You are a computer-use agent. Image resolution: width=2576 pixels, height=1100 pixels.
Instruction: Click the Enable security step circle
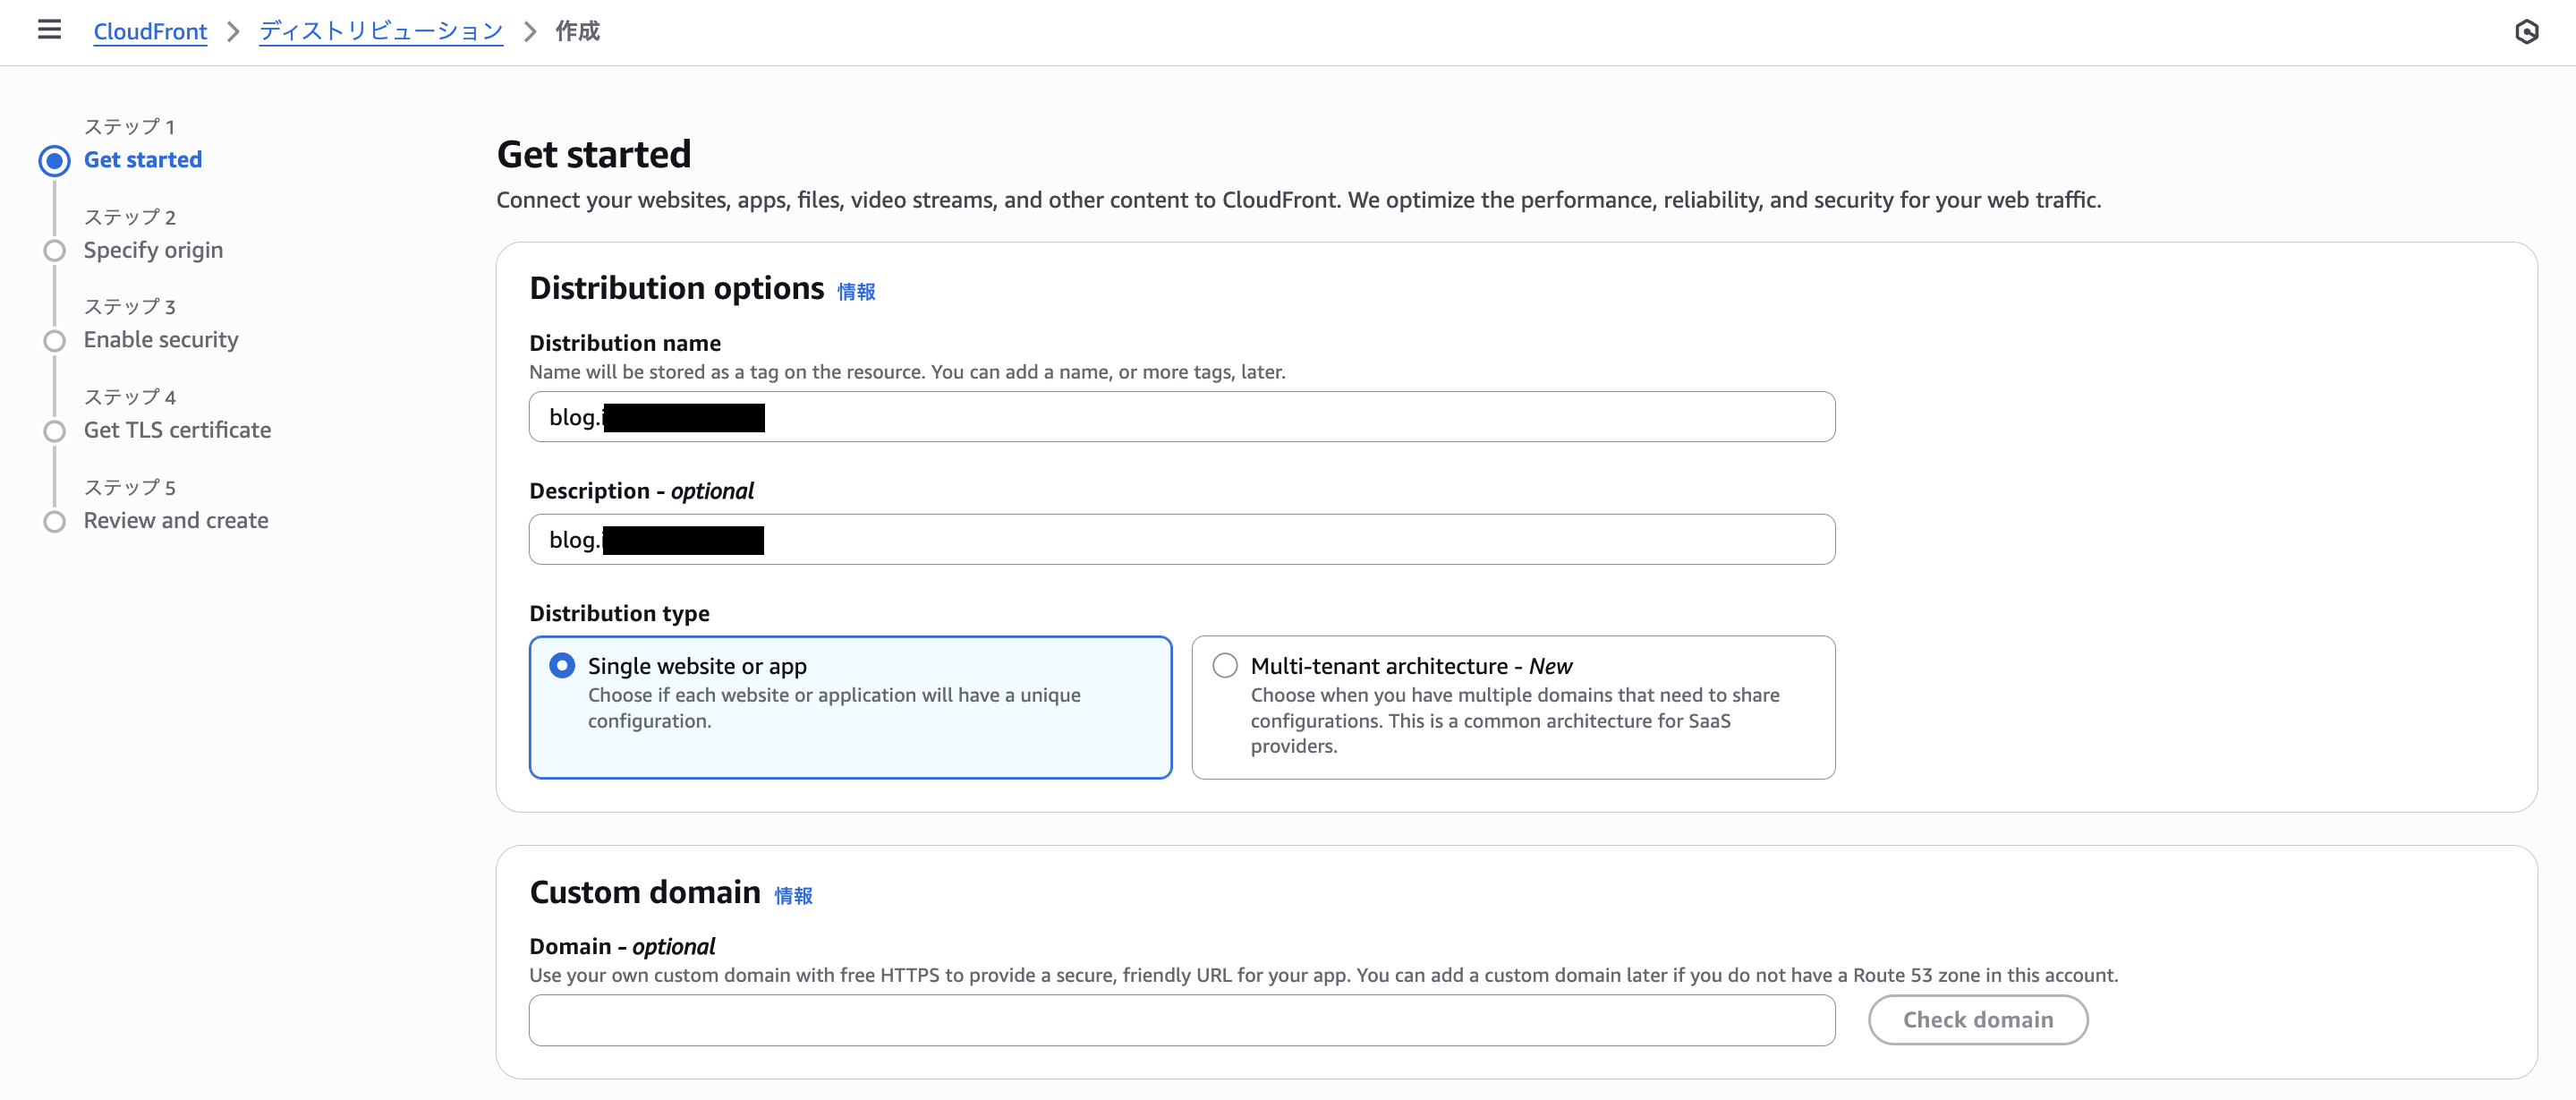click(x=55, y=341)
